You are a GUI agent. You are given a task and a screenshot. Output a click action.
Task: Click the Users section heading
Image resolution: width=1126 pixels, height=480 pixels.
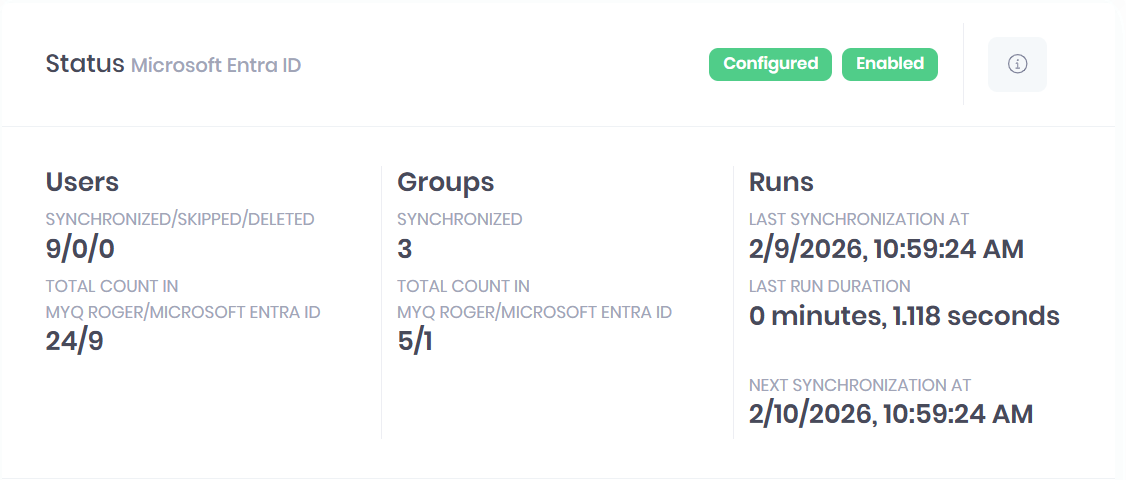[82, 182]
